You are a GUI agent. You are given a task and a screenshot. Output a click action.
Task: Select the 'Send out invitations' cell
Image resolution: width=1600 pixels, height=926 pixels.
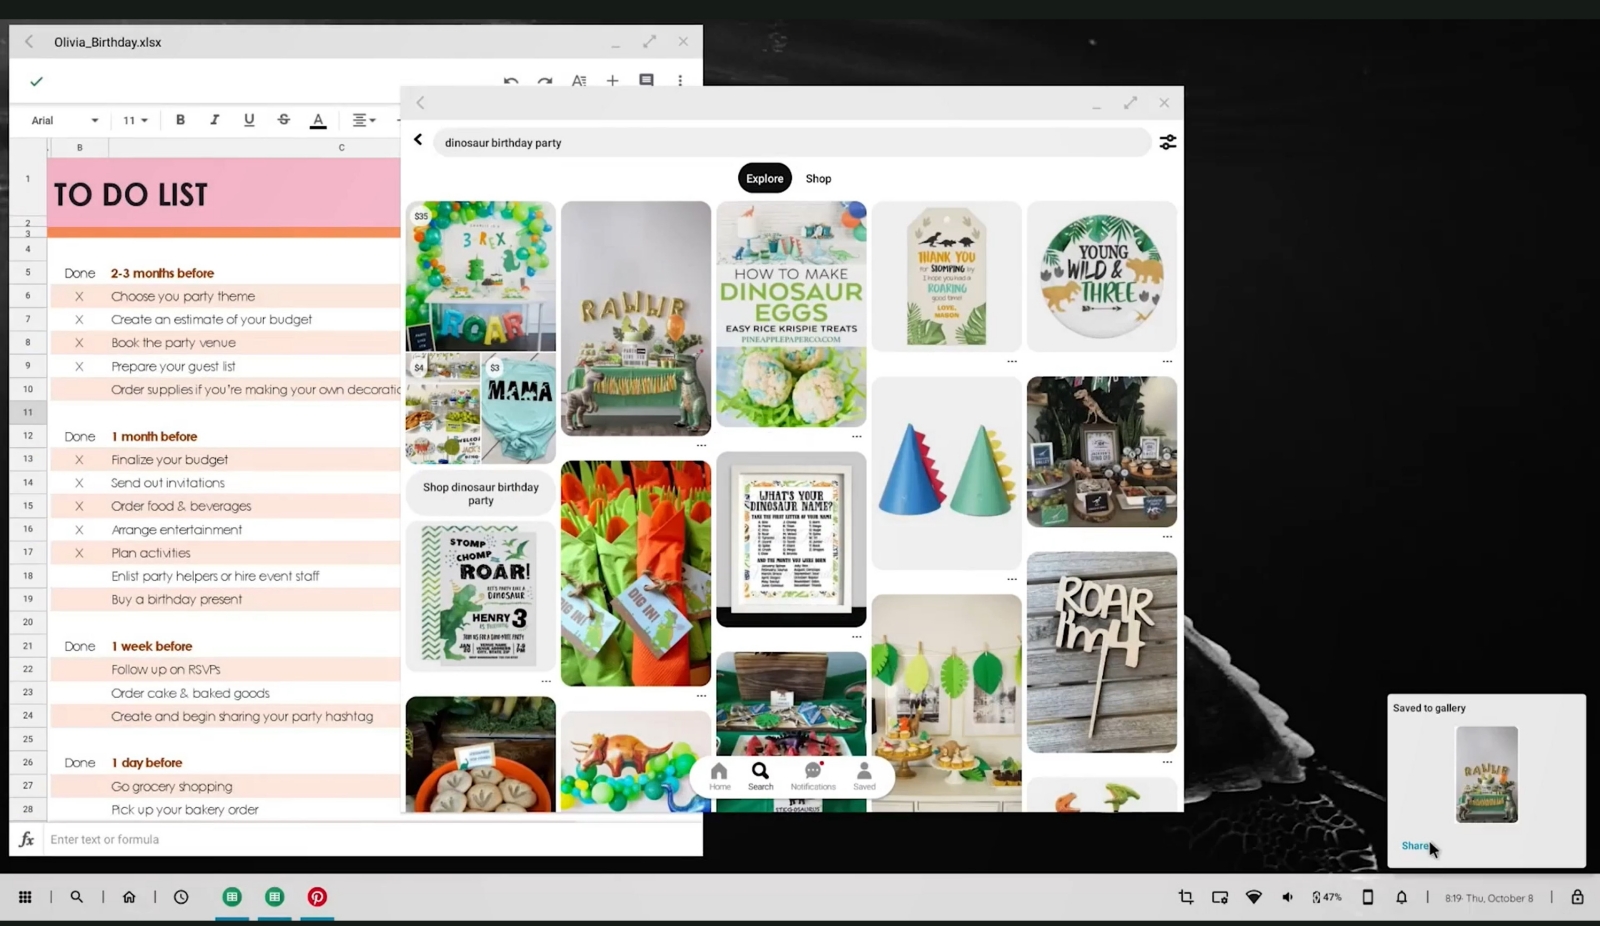click(168, 483)
